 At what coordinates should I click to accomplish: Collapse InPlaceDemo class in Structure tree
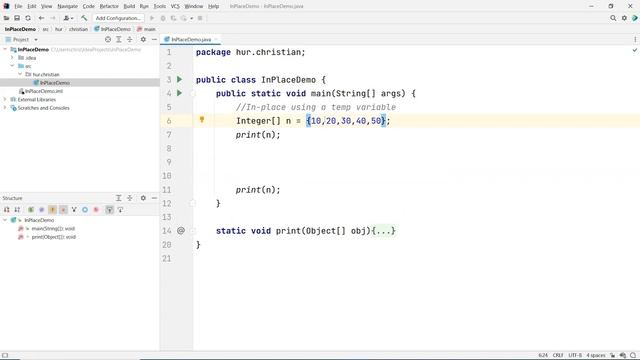pyautogui.click(x=5, y=220)
